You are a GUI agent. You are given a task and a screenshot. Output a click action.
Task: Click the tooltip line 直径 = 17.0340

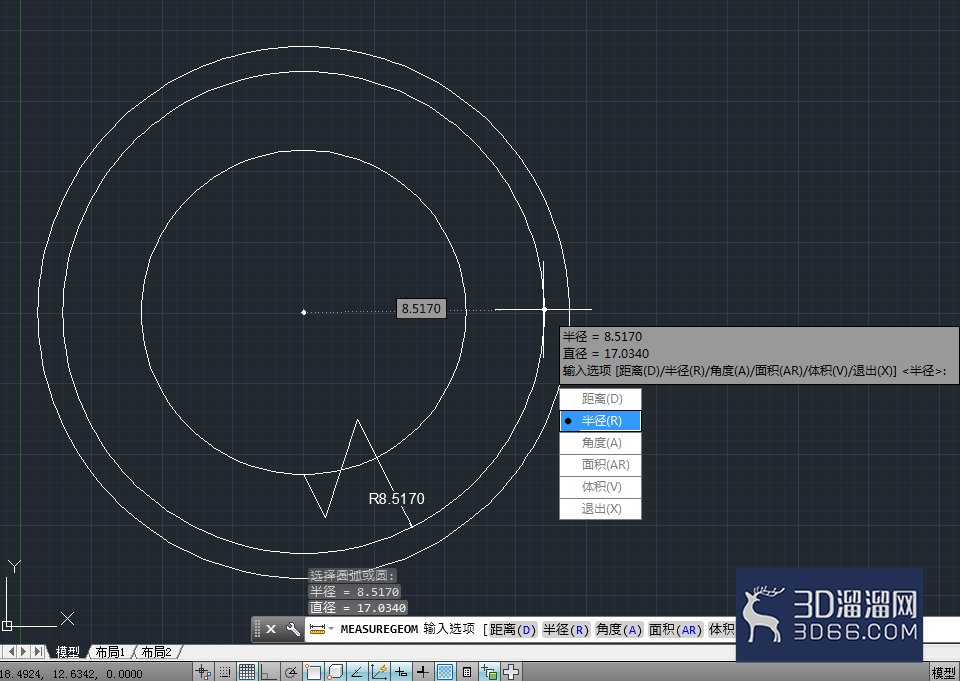coord(606,353)
